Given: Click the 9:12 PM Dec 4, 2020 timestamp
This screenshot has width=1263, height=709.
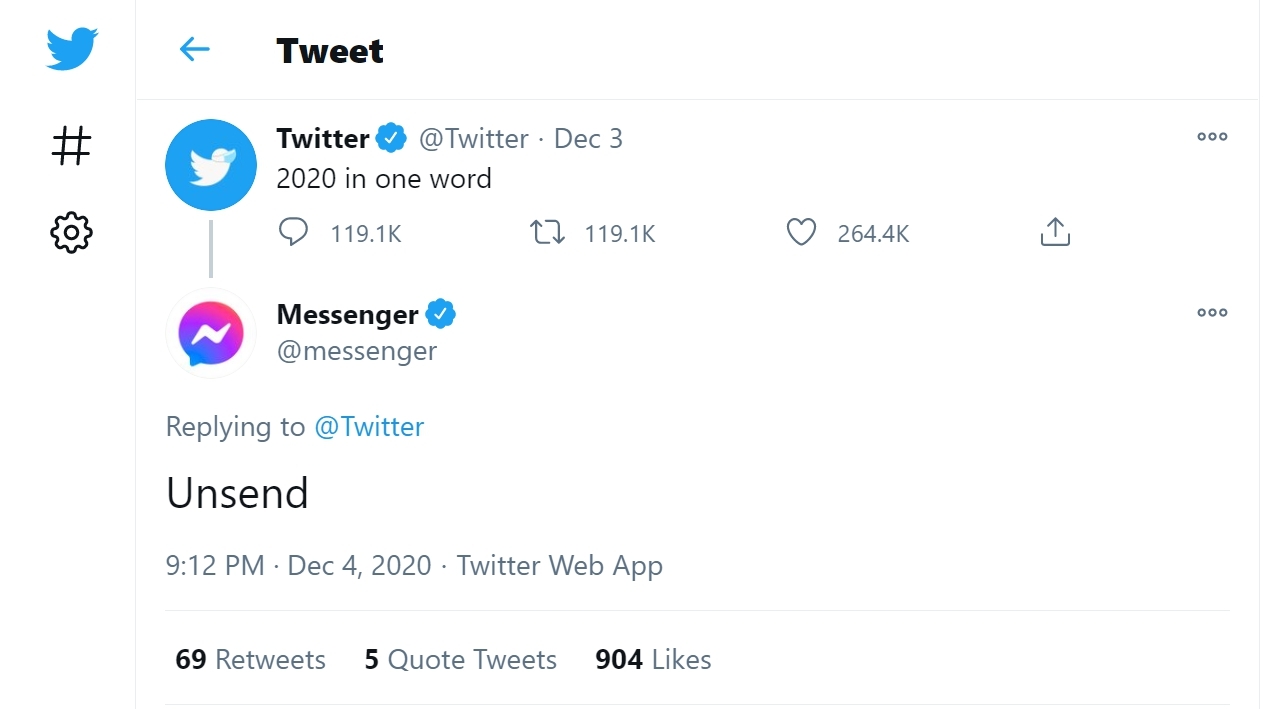Looking at the screenshot, I should 298,566.
